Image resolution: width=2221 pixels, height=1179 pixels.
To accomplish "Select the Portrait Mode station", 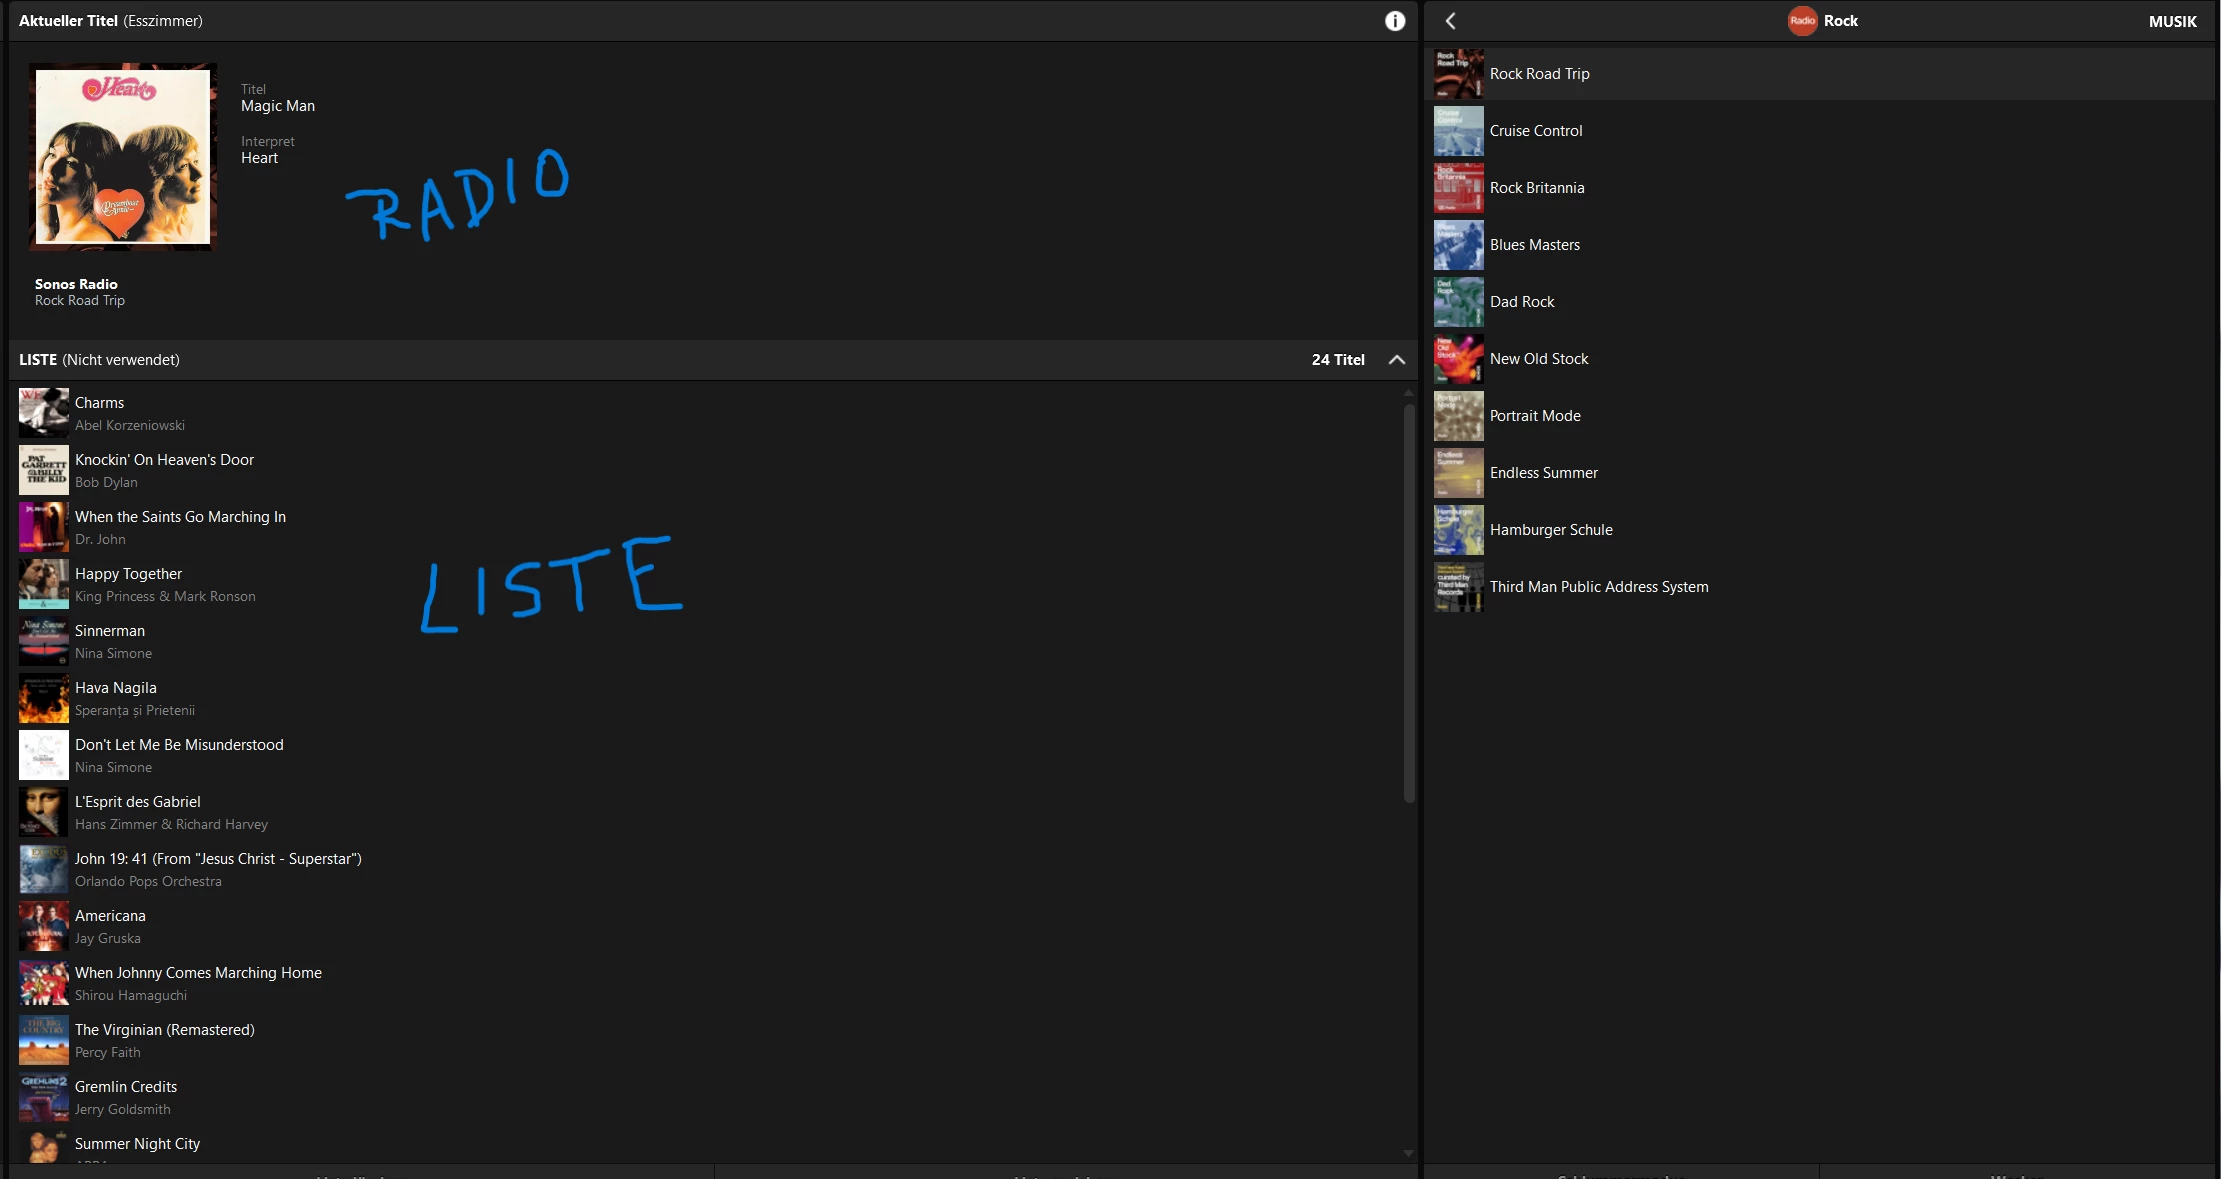I will (1819, 416).
